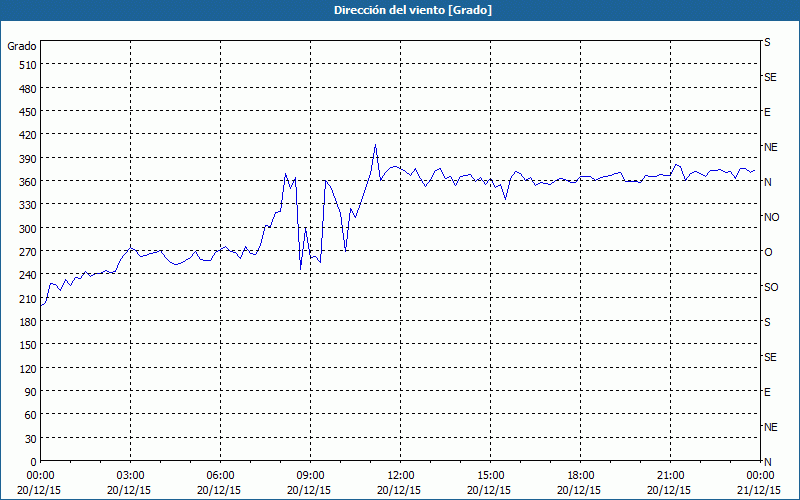The width and height of the screenshot is (800, 500).
Task: Select the 210 y-axis tick label
Action: pyautogui.click(x=28, y=299)
